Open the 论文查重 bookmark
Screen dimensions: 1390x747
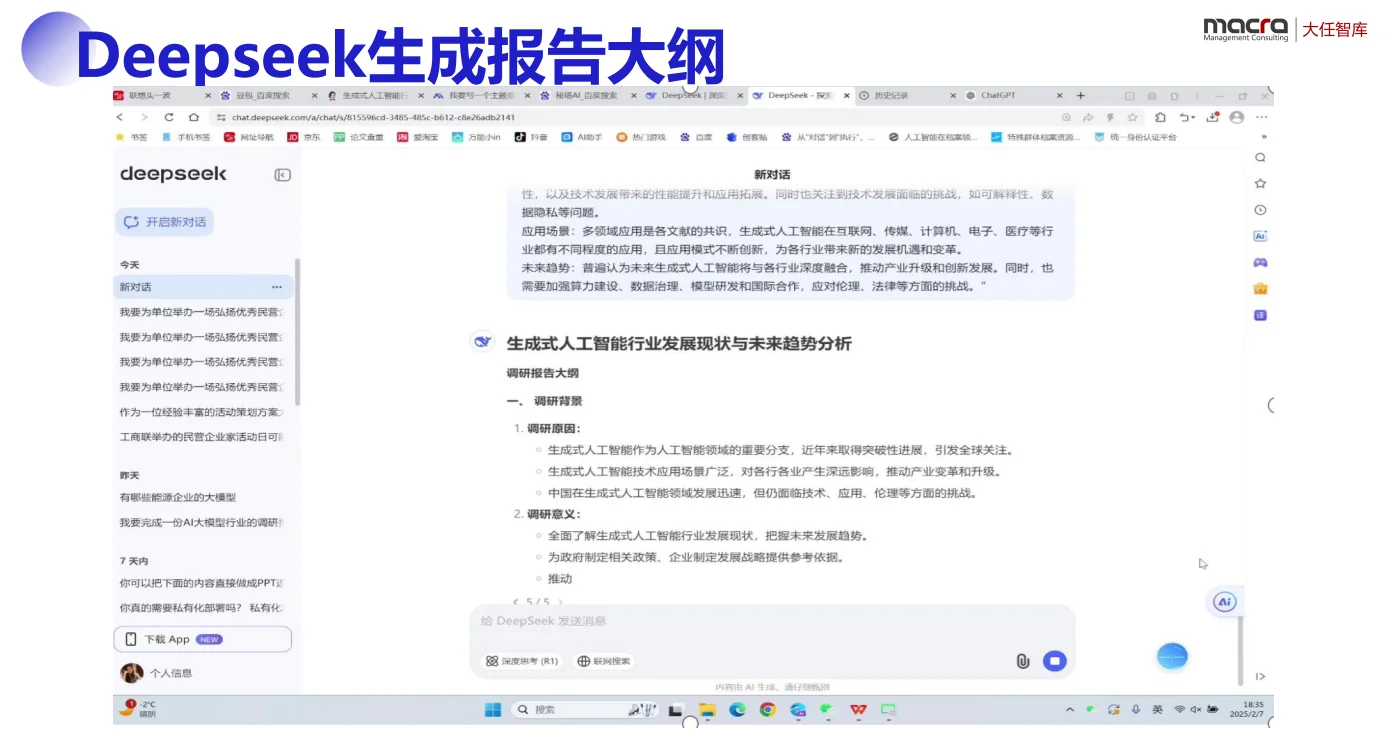(x=359, y=137)
